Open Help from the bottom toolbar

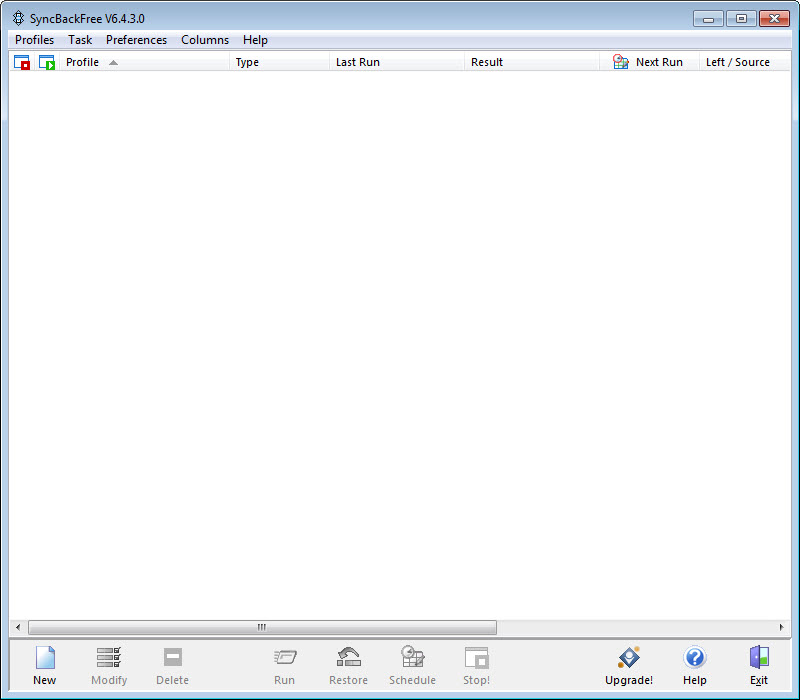point(695,658)
